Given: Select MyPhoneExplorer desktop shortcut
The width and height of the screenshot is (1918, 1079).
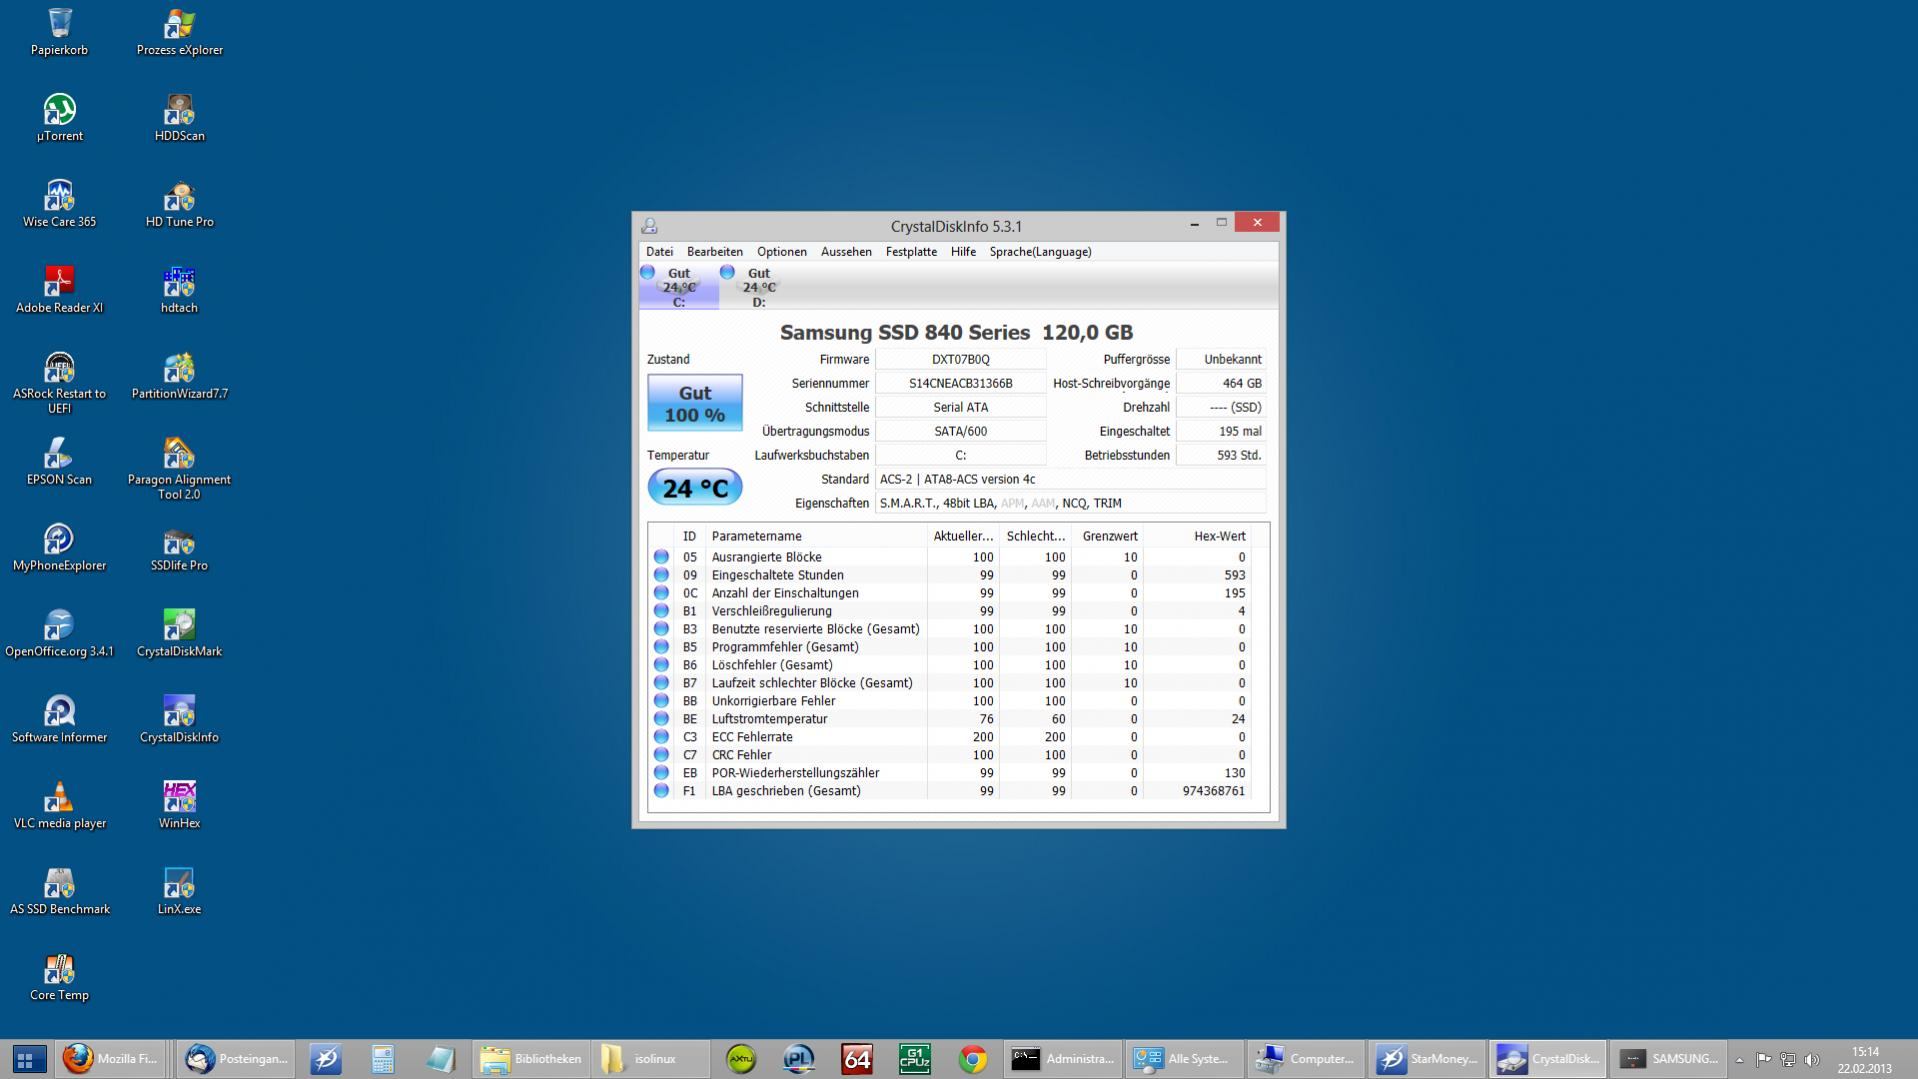Looking at the screenshot, I should tap(59, 548).
